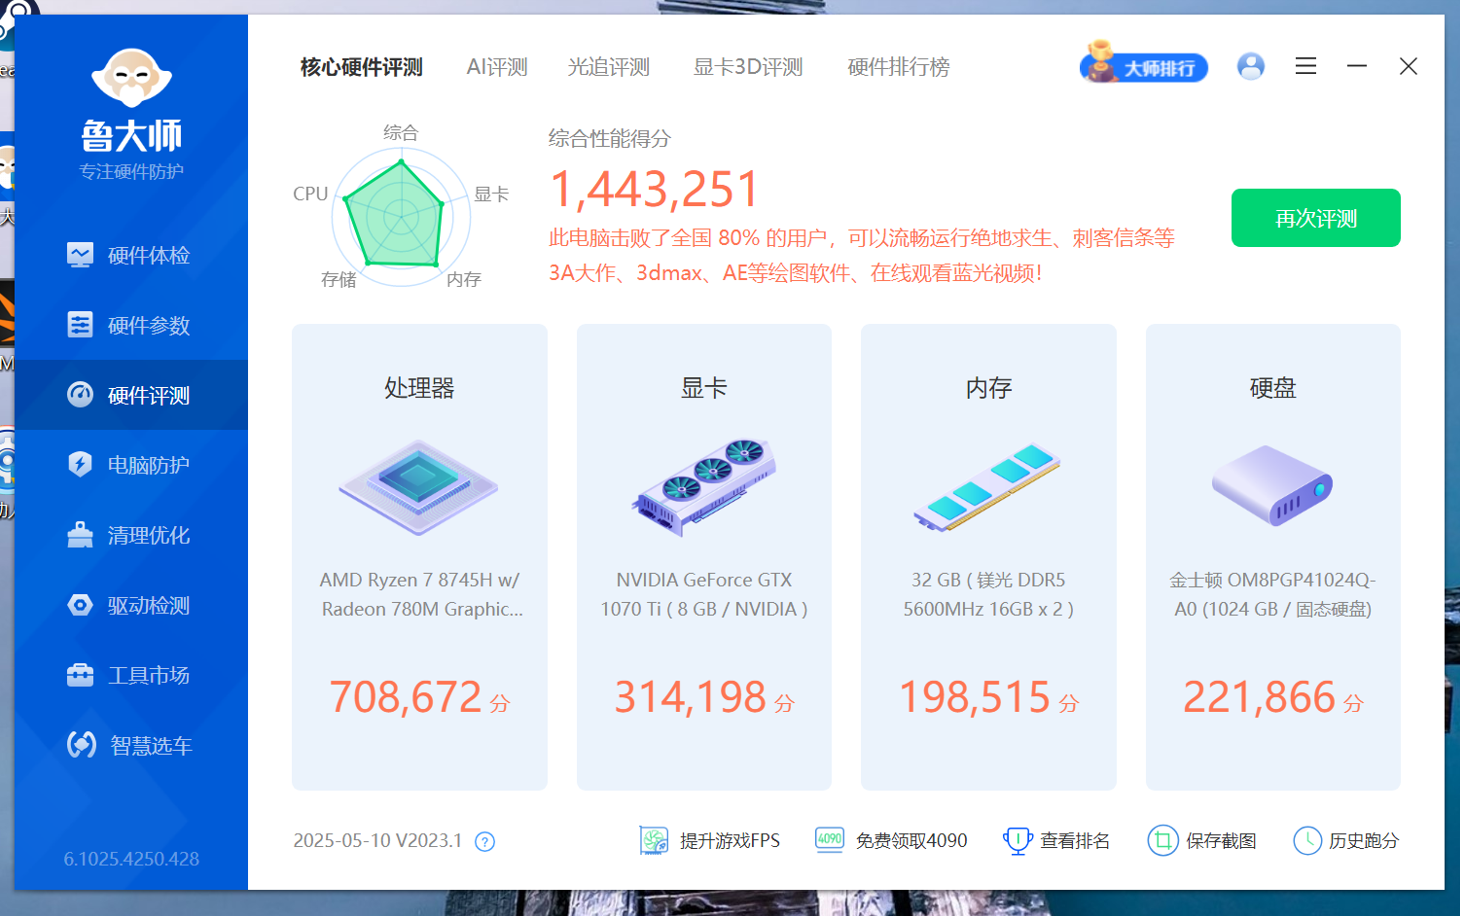Click total score 1,443,251
1460x916 pixels.
point(655,189)
